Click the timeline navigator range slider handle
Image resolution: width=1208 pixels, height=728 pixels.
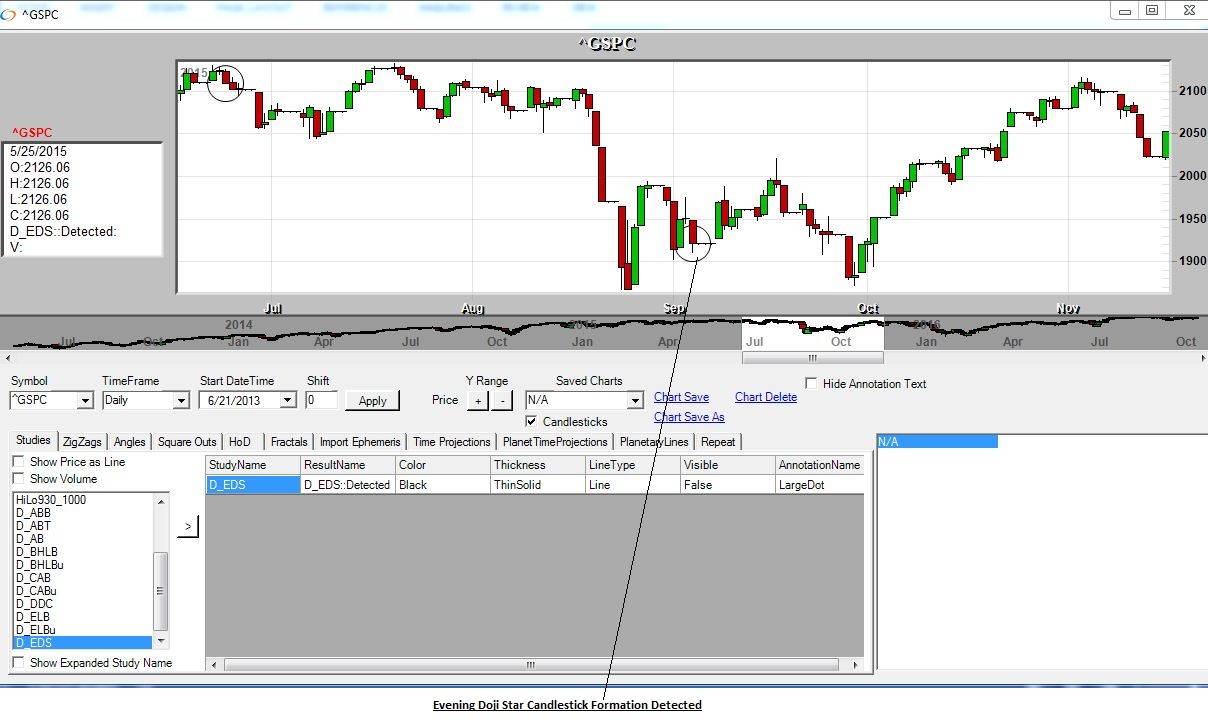[812, 357]
